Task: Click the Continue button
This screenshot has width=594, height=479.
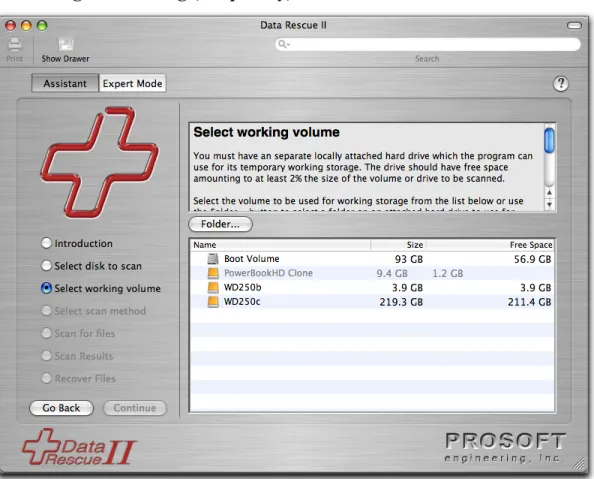Action: (x=135, y=408)
